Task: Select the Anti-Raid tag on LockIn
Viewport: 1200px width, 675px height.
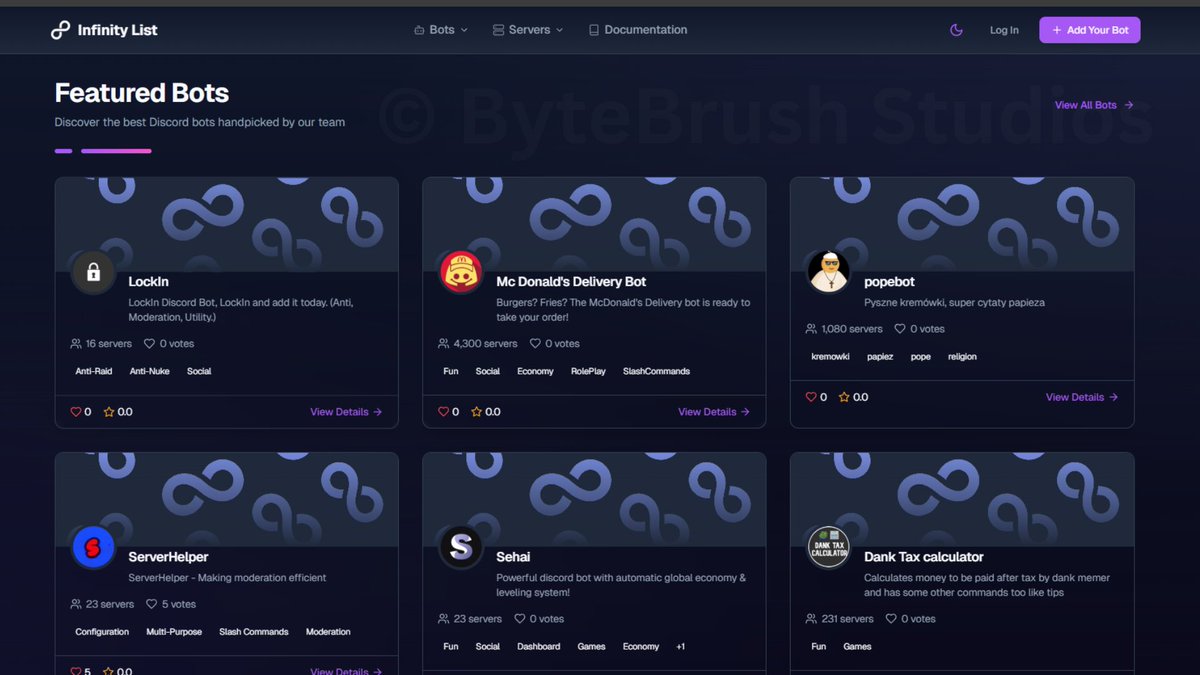Action: 94,371
